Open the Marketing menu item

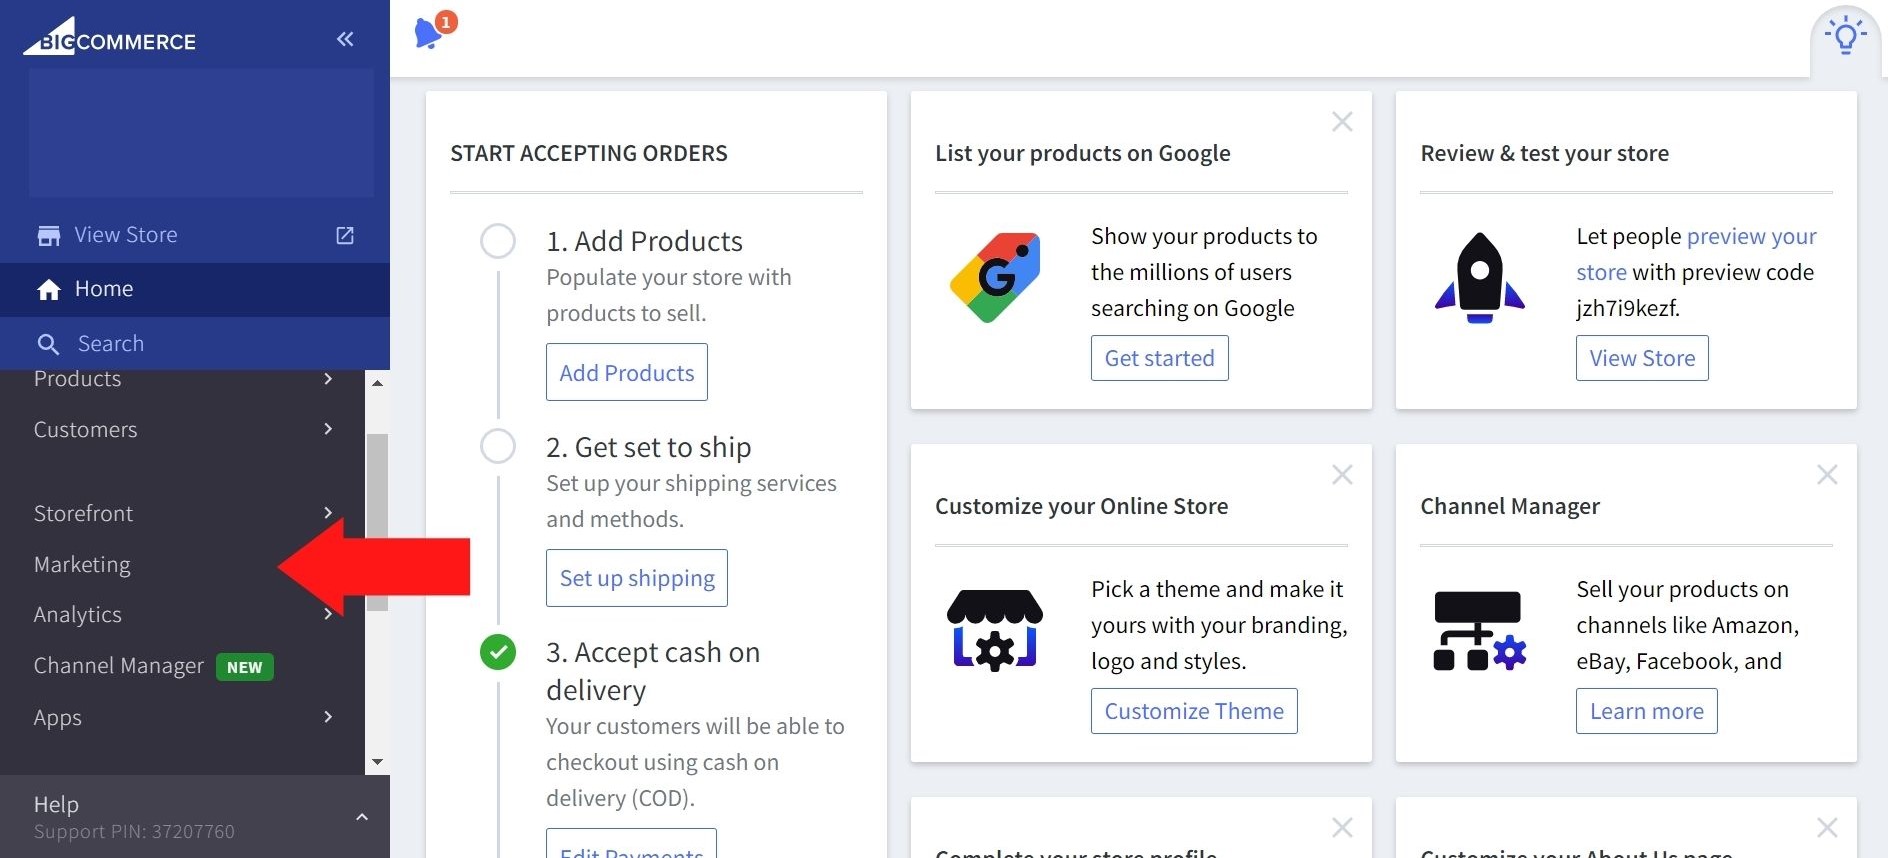tap(82, 565)
